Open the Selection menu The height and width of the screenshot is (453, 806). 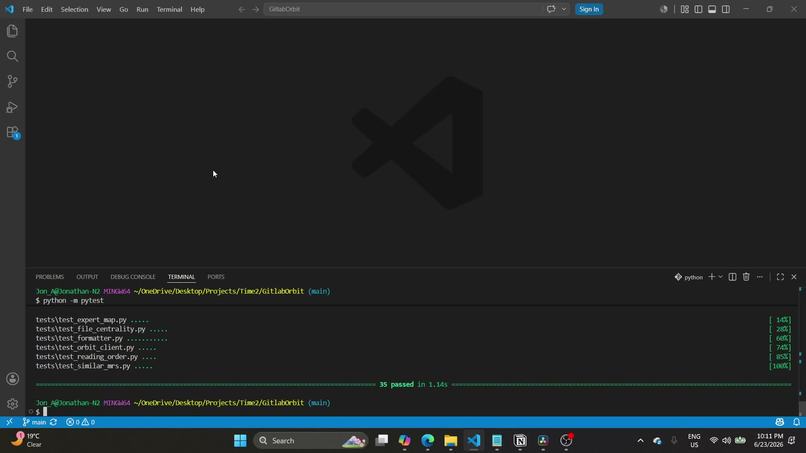pyautogui.click(x=75, y=9)
